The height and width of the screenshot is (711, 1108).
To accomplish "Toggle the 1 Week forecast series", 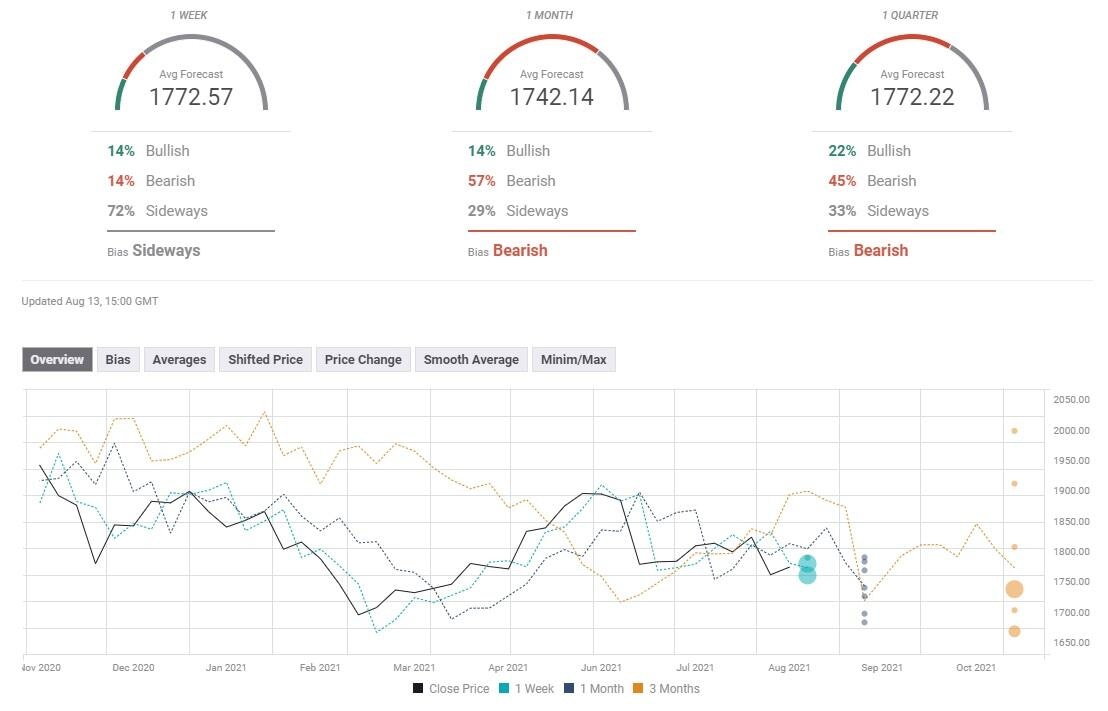I will pos(527,689).
